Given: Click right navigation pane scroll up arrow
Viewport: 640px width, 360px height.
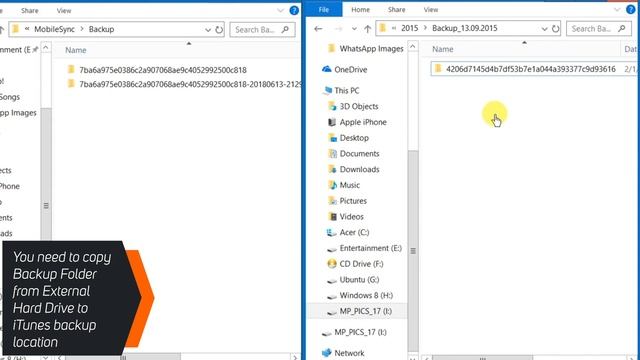Looking at the screenshot, I should pos(413,47).
